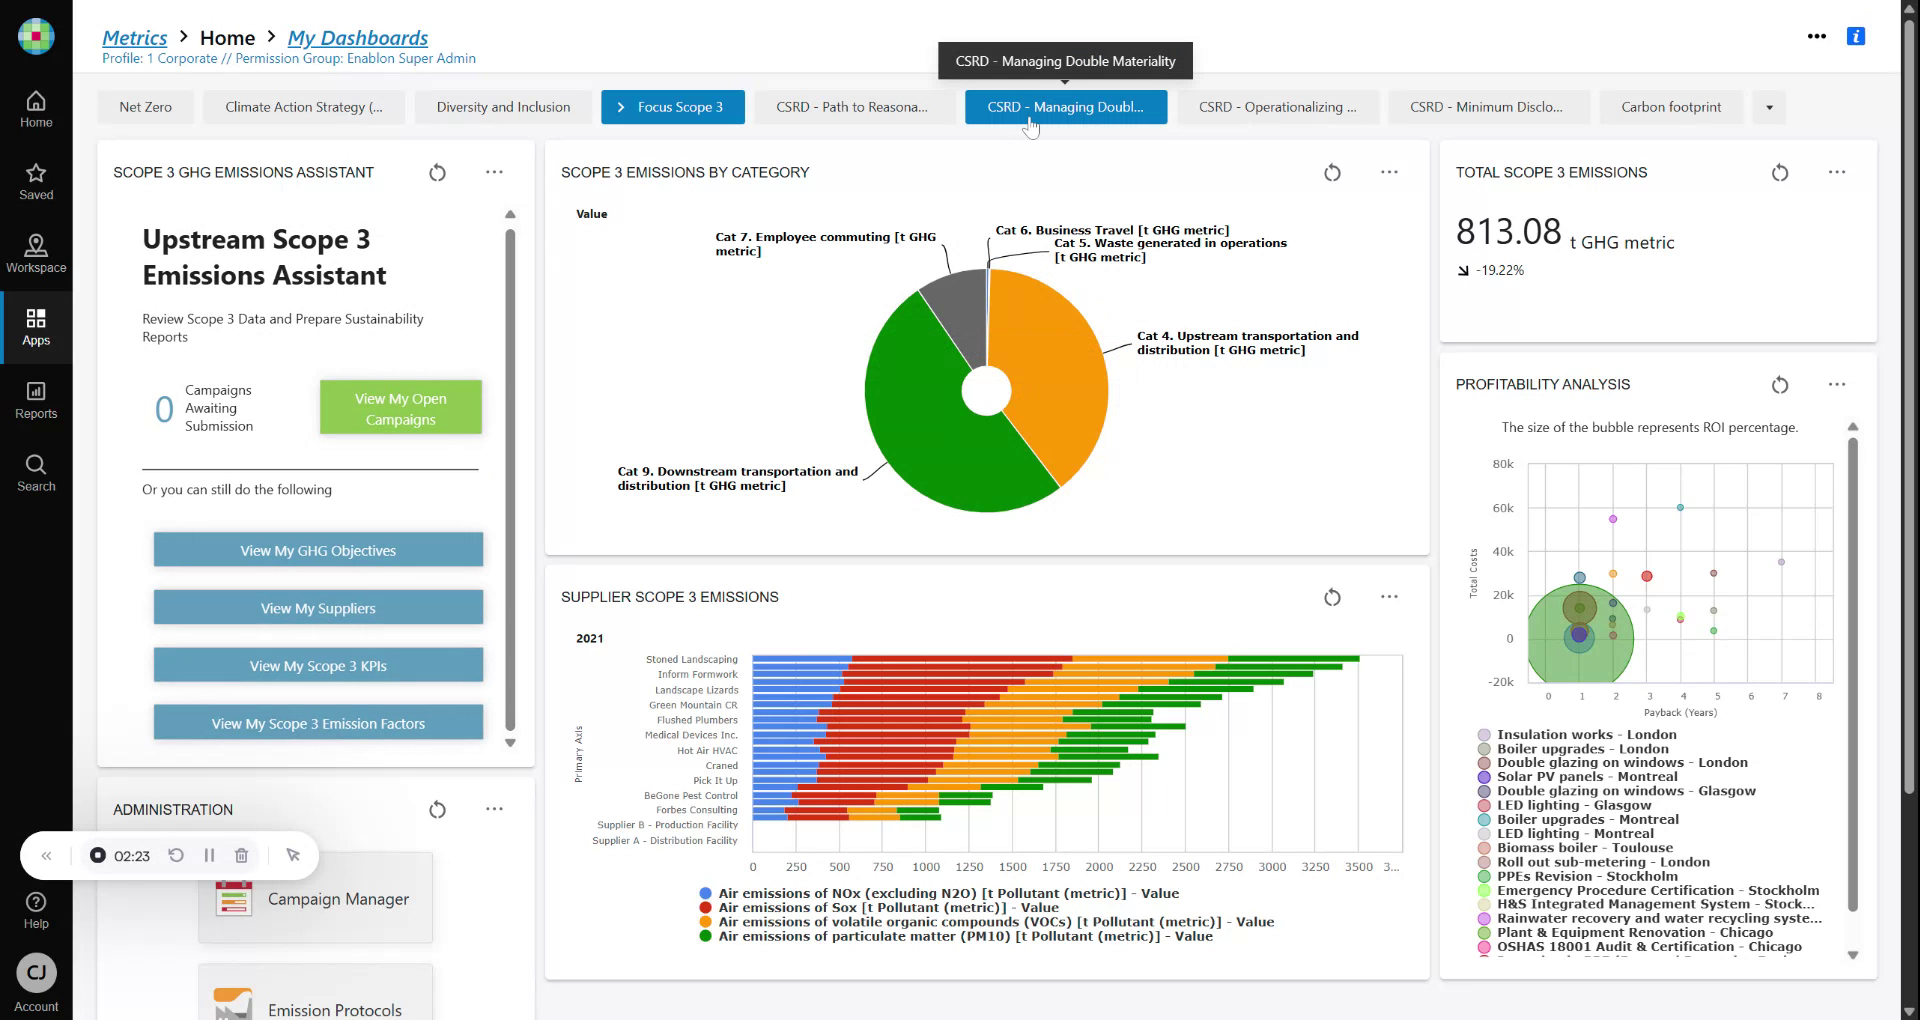1920x1020 pixels.
Task: Open the Workspace sidebar icon
Action: pos(36,254)
